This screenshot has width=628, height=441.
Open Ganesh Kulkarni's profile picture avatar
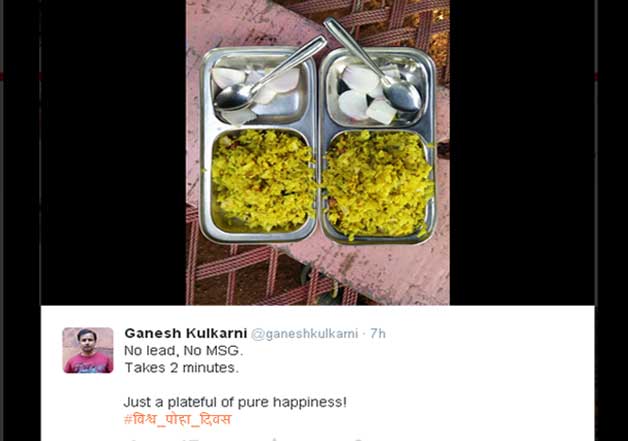click(88, 350)
